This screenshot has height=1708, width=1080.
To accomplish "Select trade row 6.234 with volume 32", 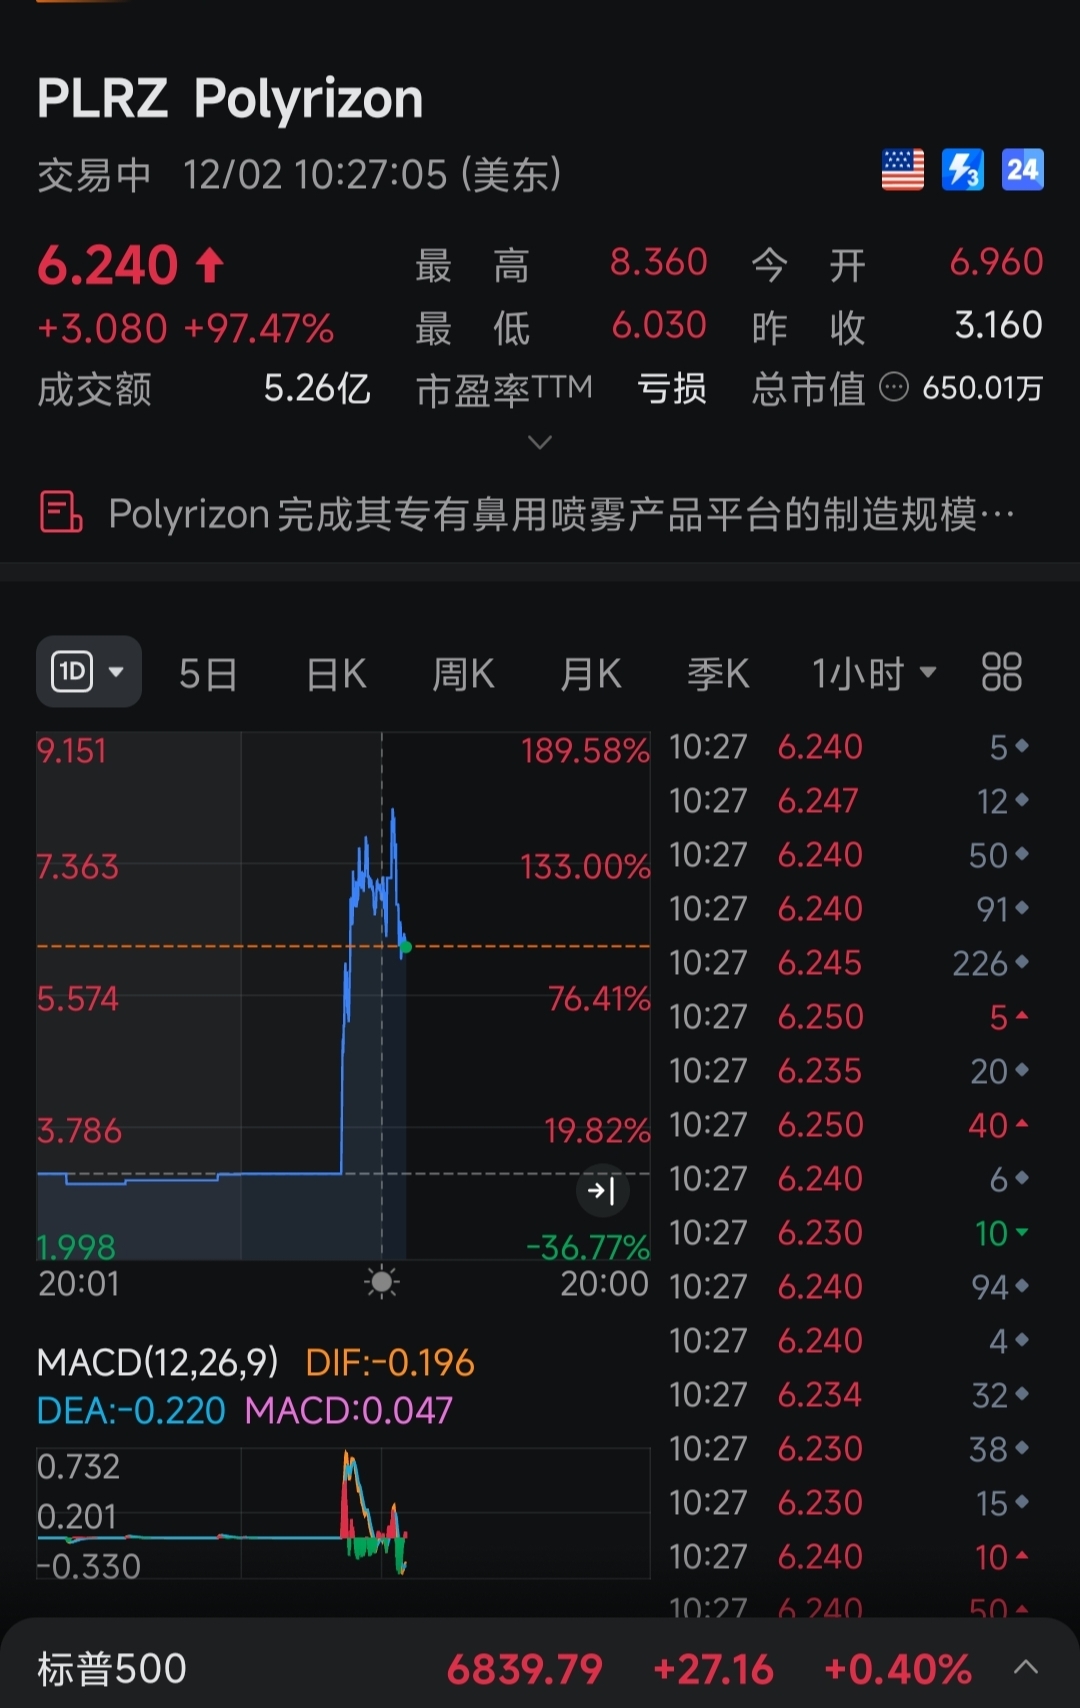I will coord(849,1395).
